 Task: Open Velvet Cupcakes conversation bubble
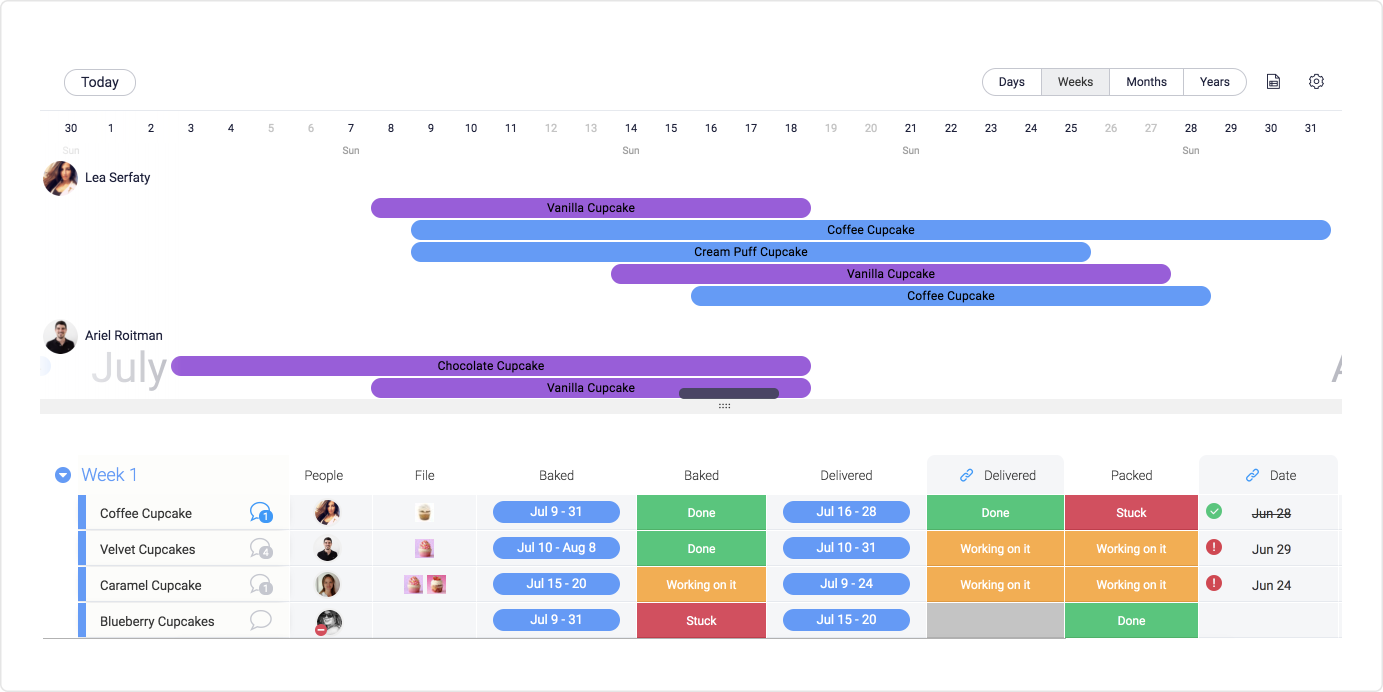(261, 549)
